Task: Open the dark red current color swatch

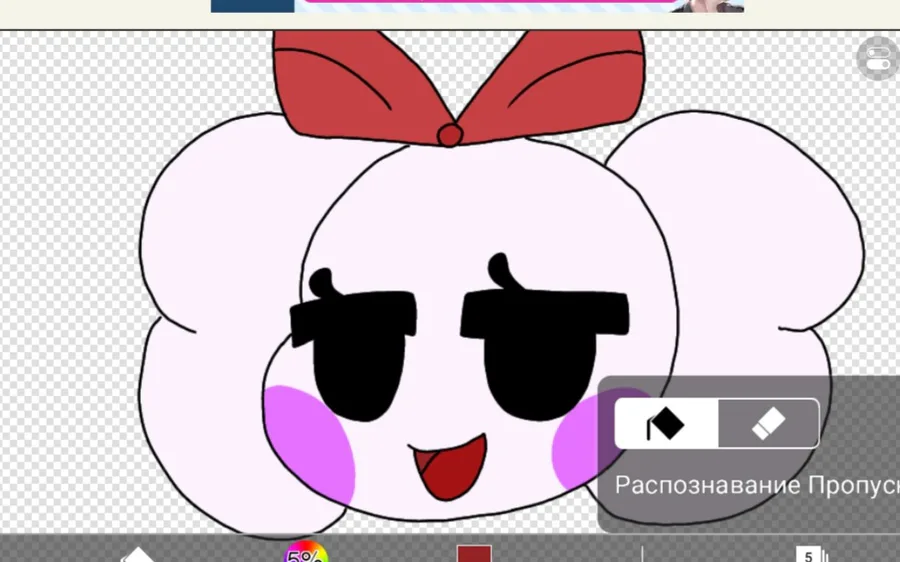Action: coord(474,554)
